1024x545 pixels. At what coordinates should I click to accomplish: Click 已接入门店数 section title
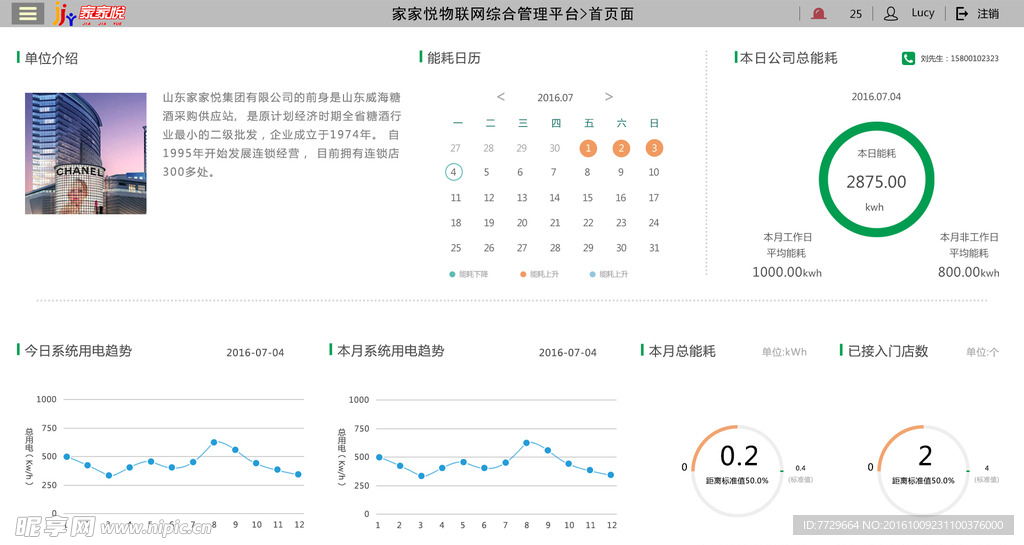click(x=888, y=351)
